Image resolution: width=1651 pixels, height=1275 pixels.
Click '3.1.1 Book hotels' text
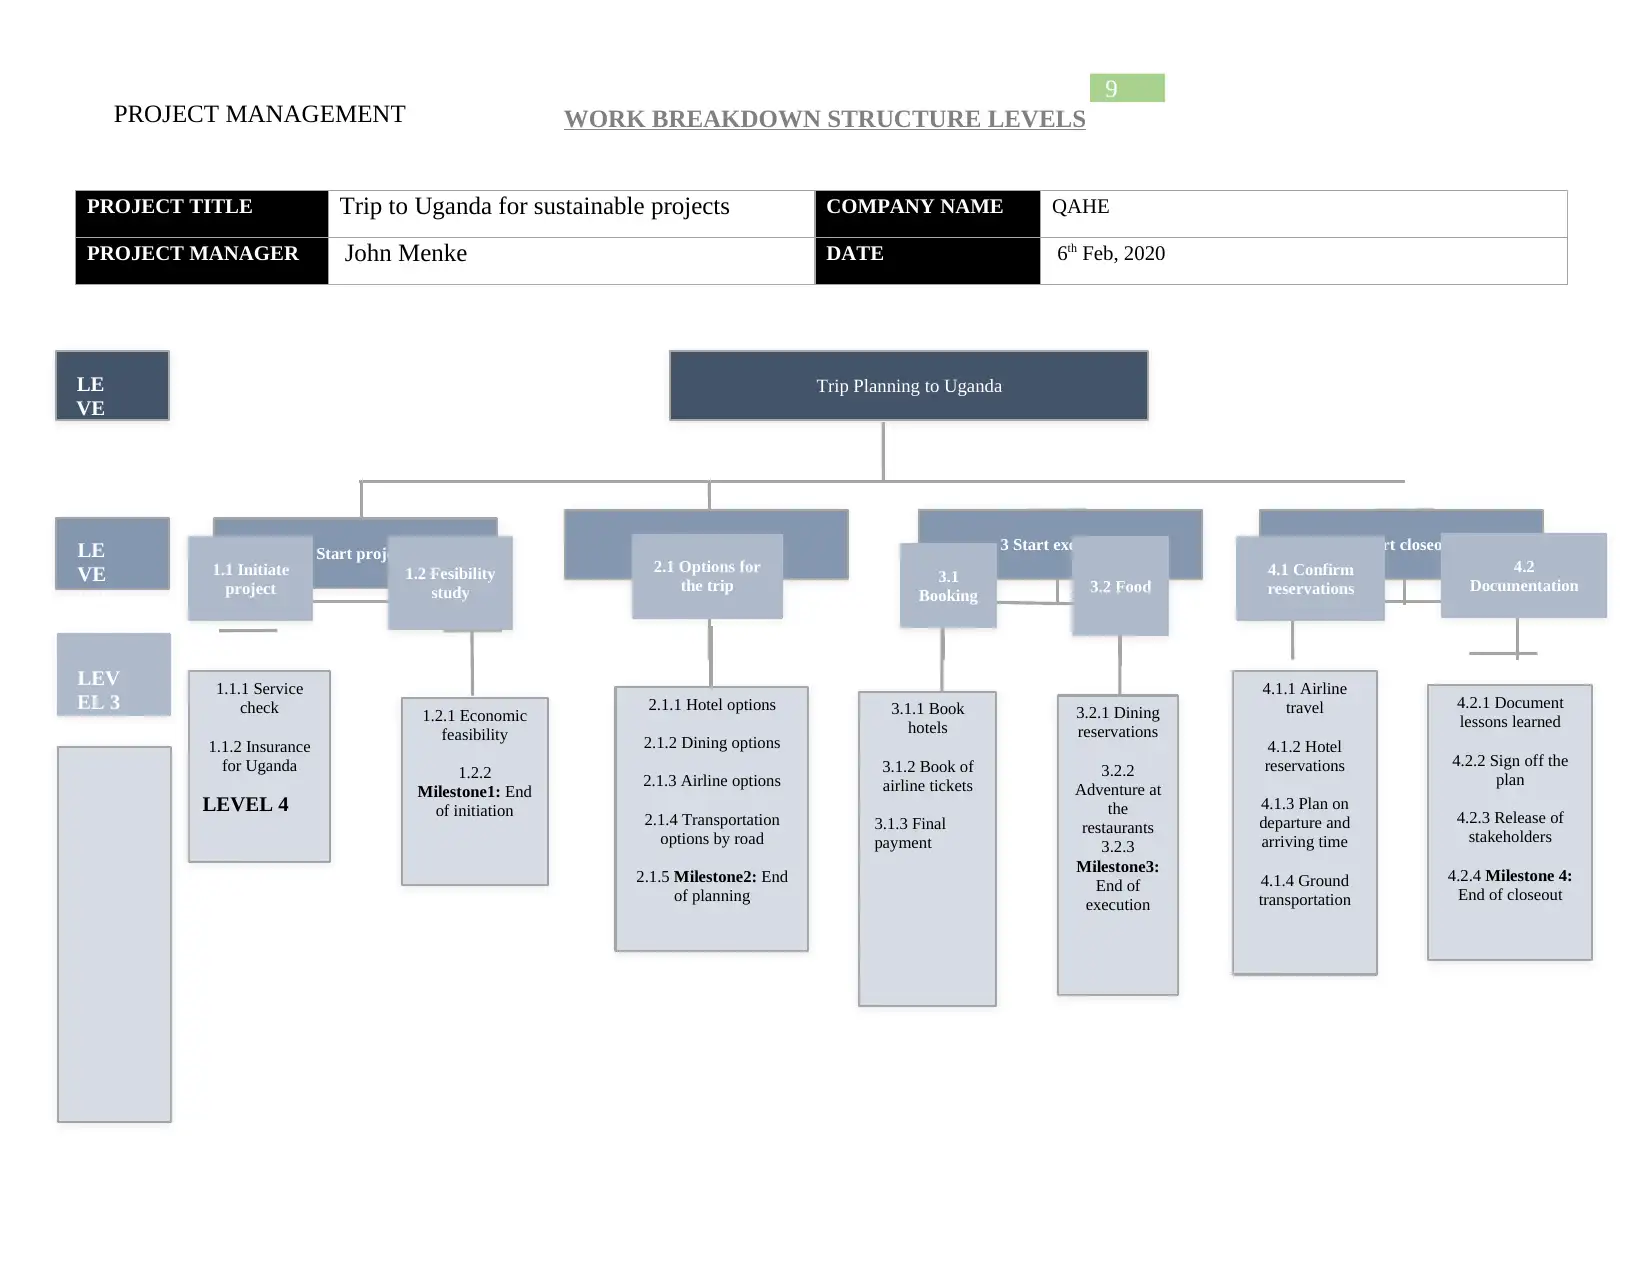(x=927, y=718)
